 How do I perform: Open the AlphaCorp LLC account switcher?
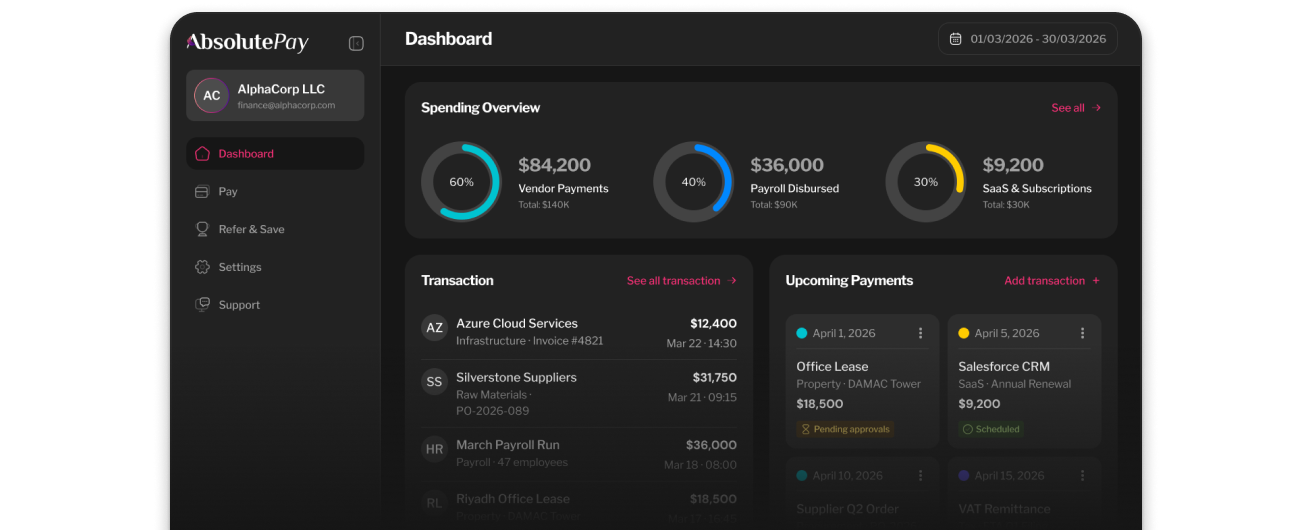click(275, 96)
